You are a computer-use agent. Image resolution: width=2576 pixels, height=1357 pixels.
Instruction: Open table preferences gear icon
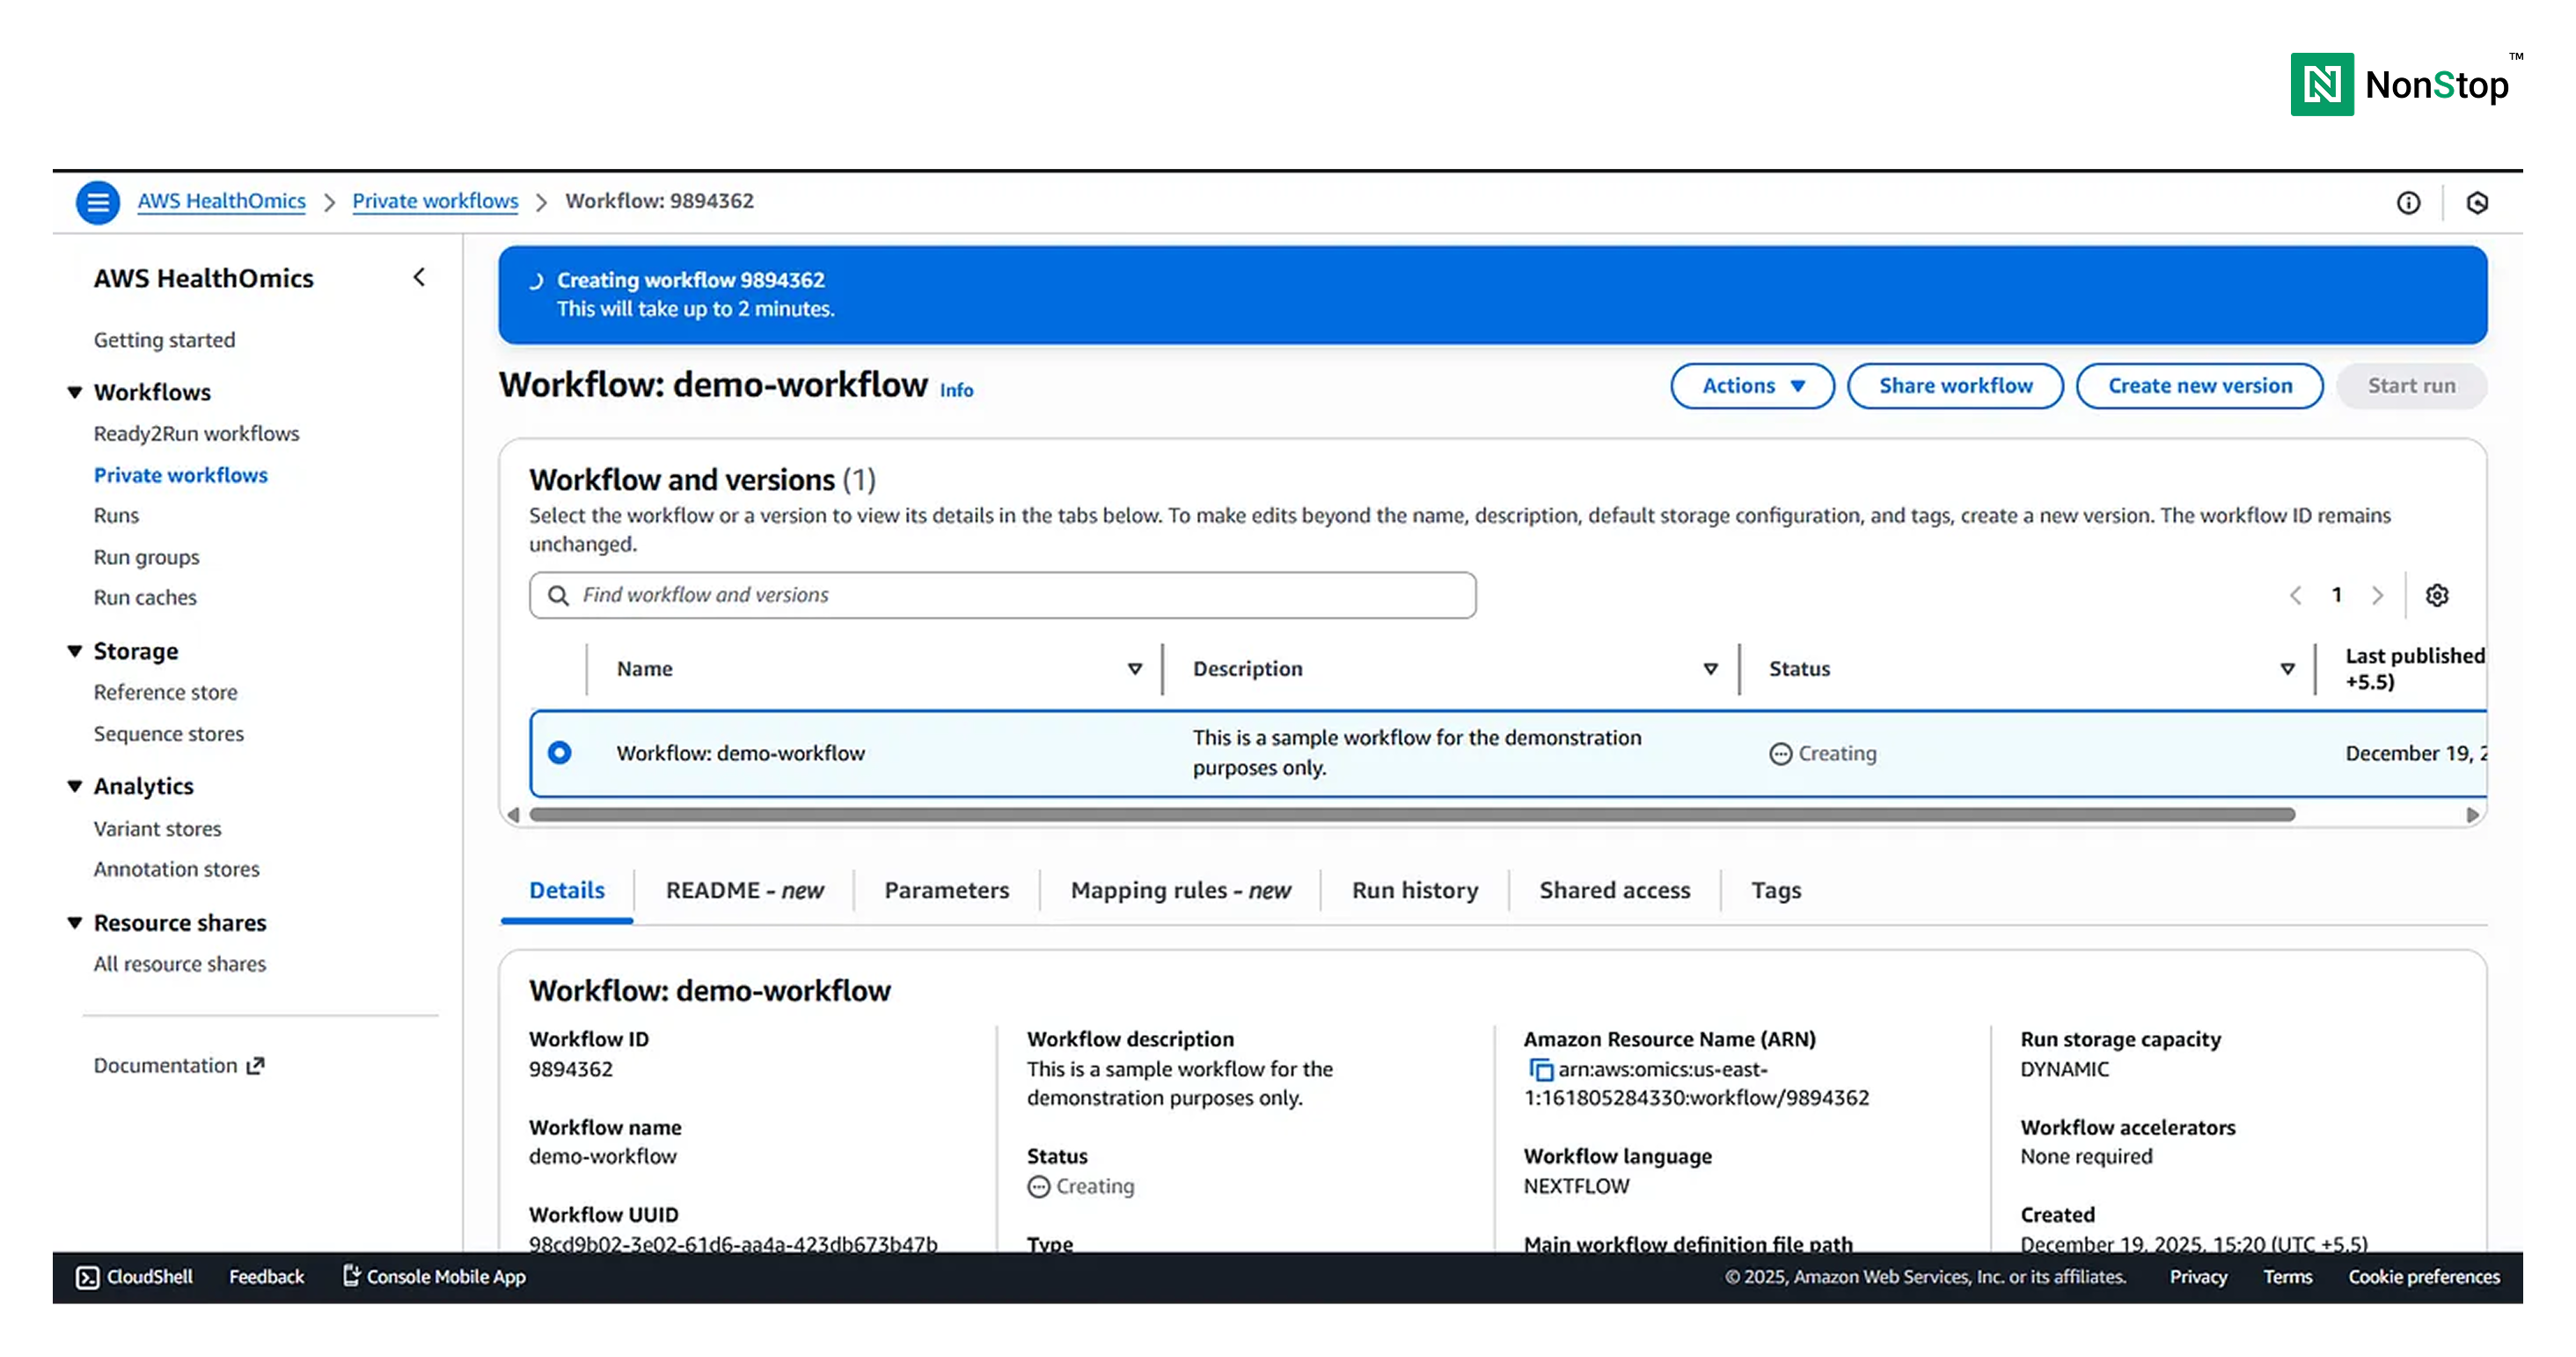pyautogui.click(x=2437, y=595)
